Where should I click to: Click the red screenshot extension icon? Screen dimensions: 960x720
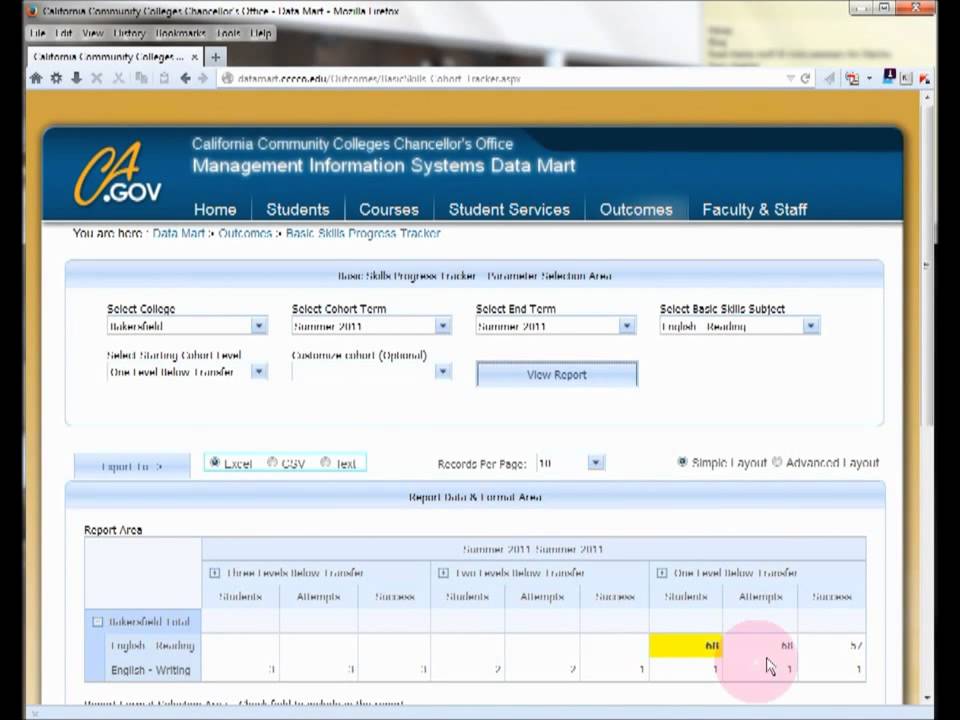852,78
